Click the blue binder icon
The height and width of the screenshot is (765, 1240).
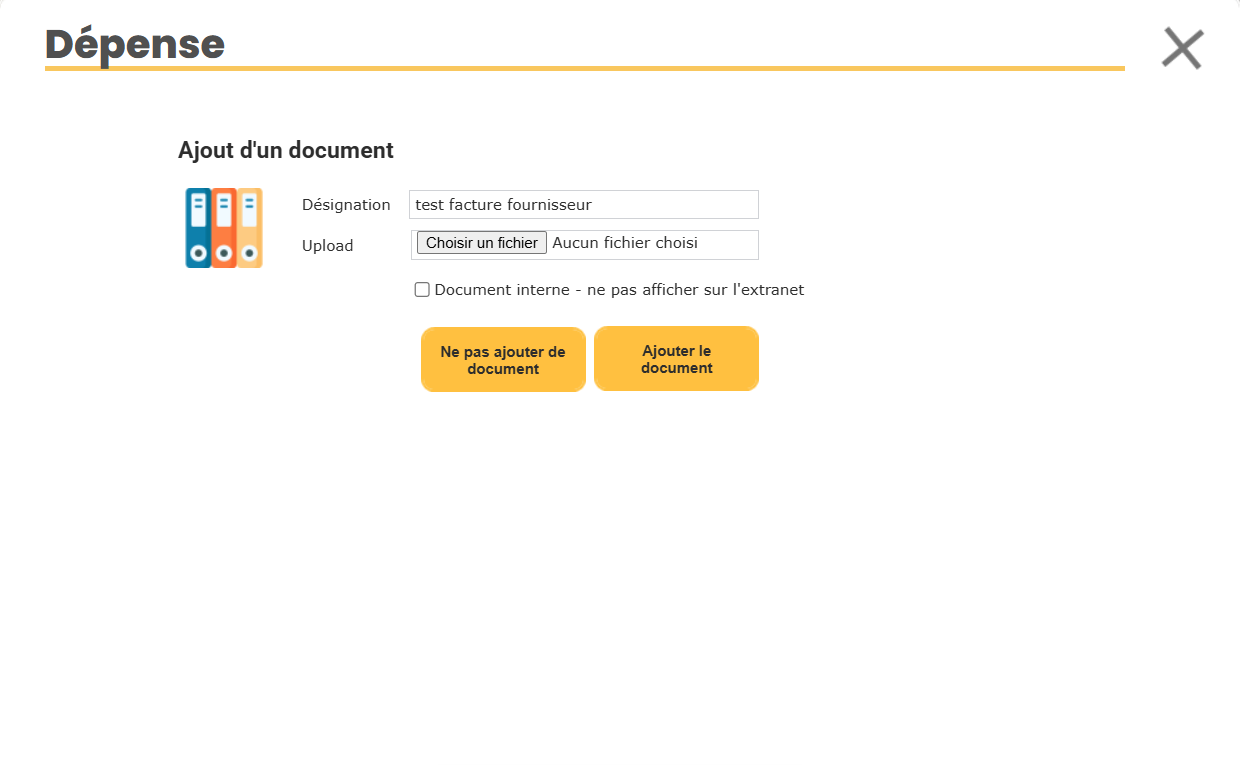tap(198, 228)
